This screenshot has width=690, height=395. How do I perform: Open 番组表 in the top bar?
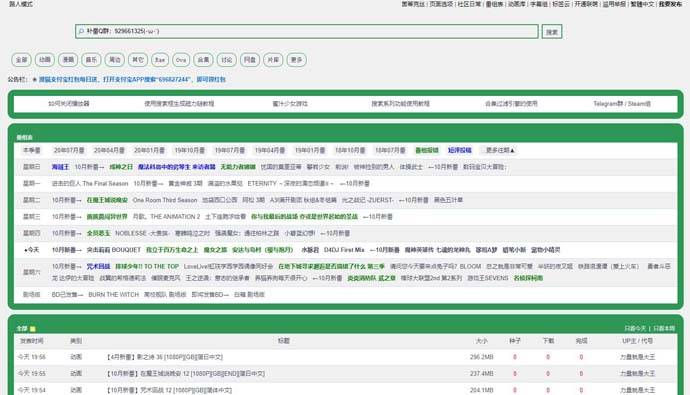pos(494,4)
